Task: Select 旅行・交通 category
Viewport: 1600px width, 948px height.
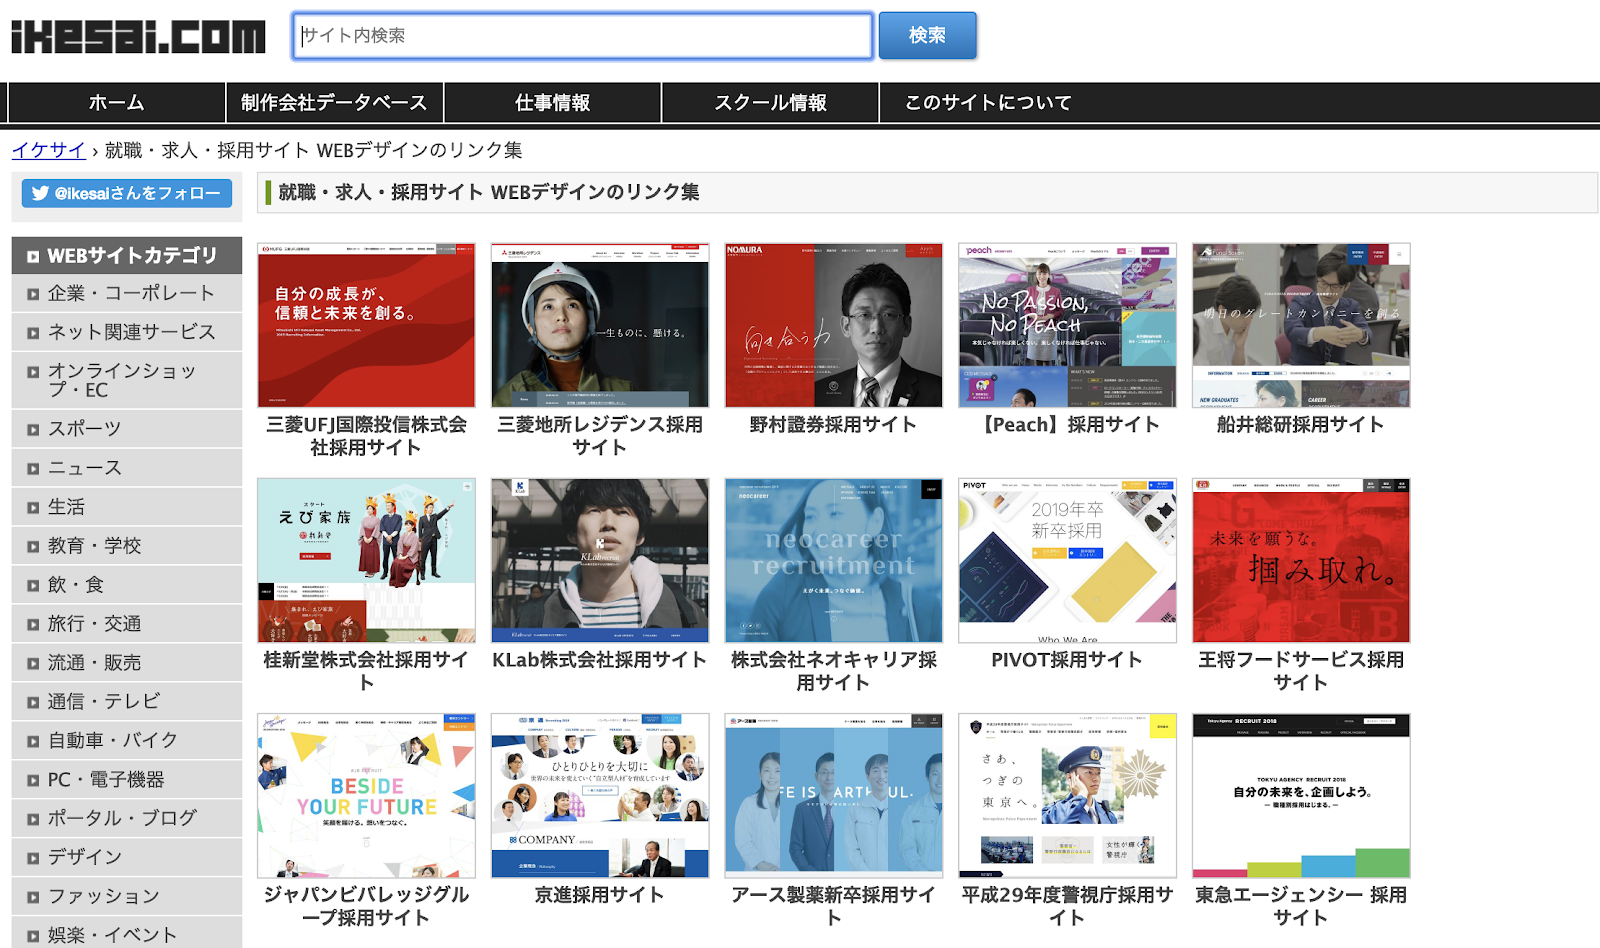Action: pos(127,624)
